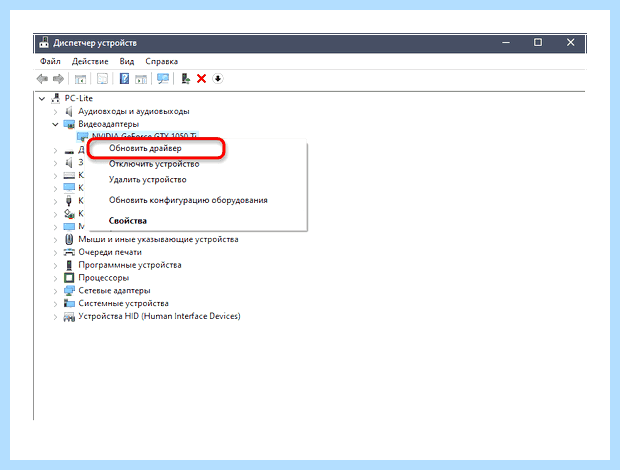Maximize the Диспетчер устройств window
Image resolution: width=620 pixels, height=470 pixels.
(x=538, y=42)
